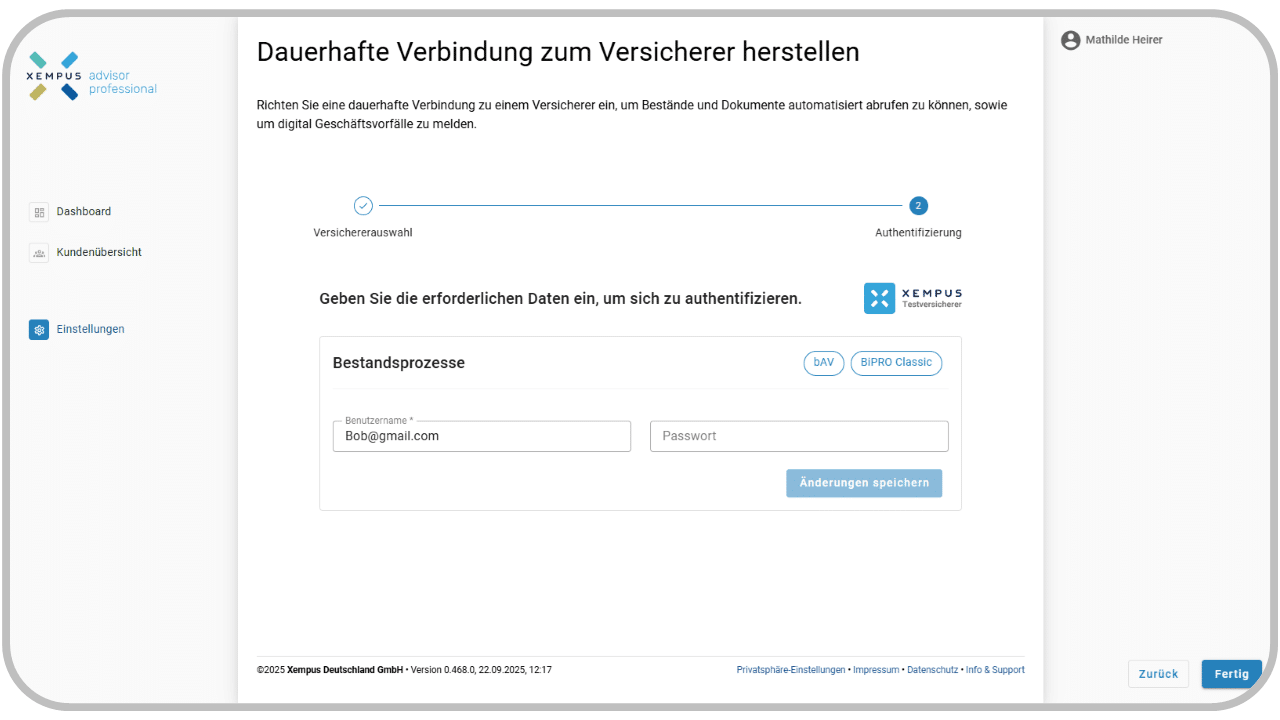This screenshot has width=1280, height=720.
Task: Click the Xempus advisor professional logo
Action: tap(92, 77)
